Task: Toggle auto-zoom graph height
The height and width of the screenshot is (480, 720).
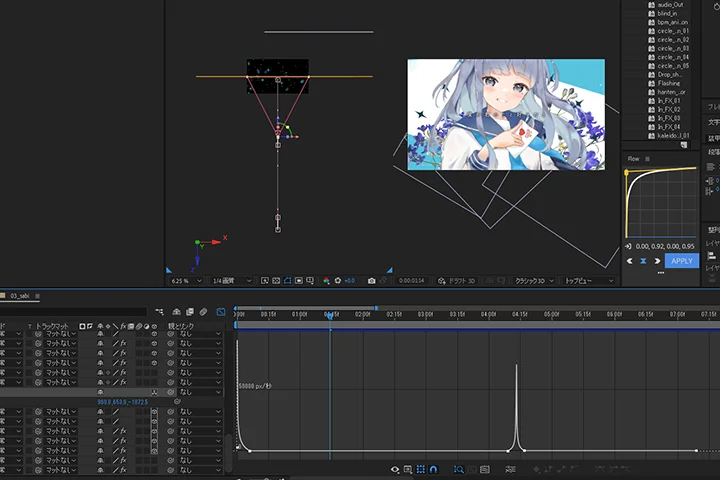Action: 459,469
